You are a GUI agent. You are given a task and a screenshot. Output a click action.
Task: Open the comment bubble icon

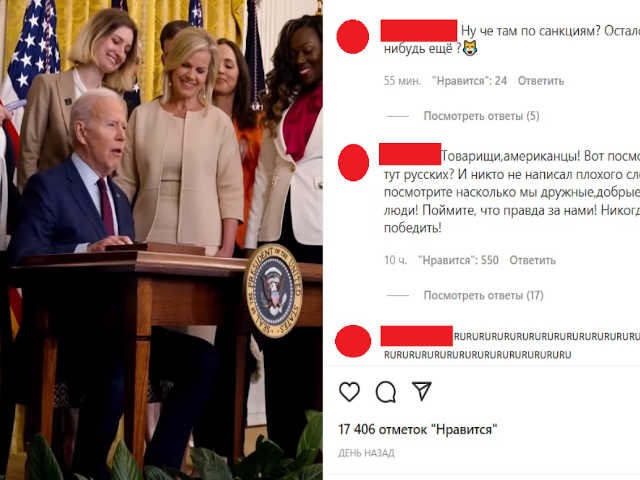[x=386, y=392]
